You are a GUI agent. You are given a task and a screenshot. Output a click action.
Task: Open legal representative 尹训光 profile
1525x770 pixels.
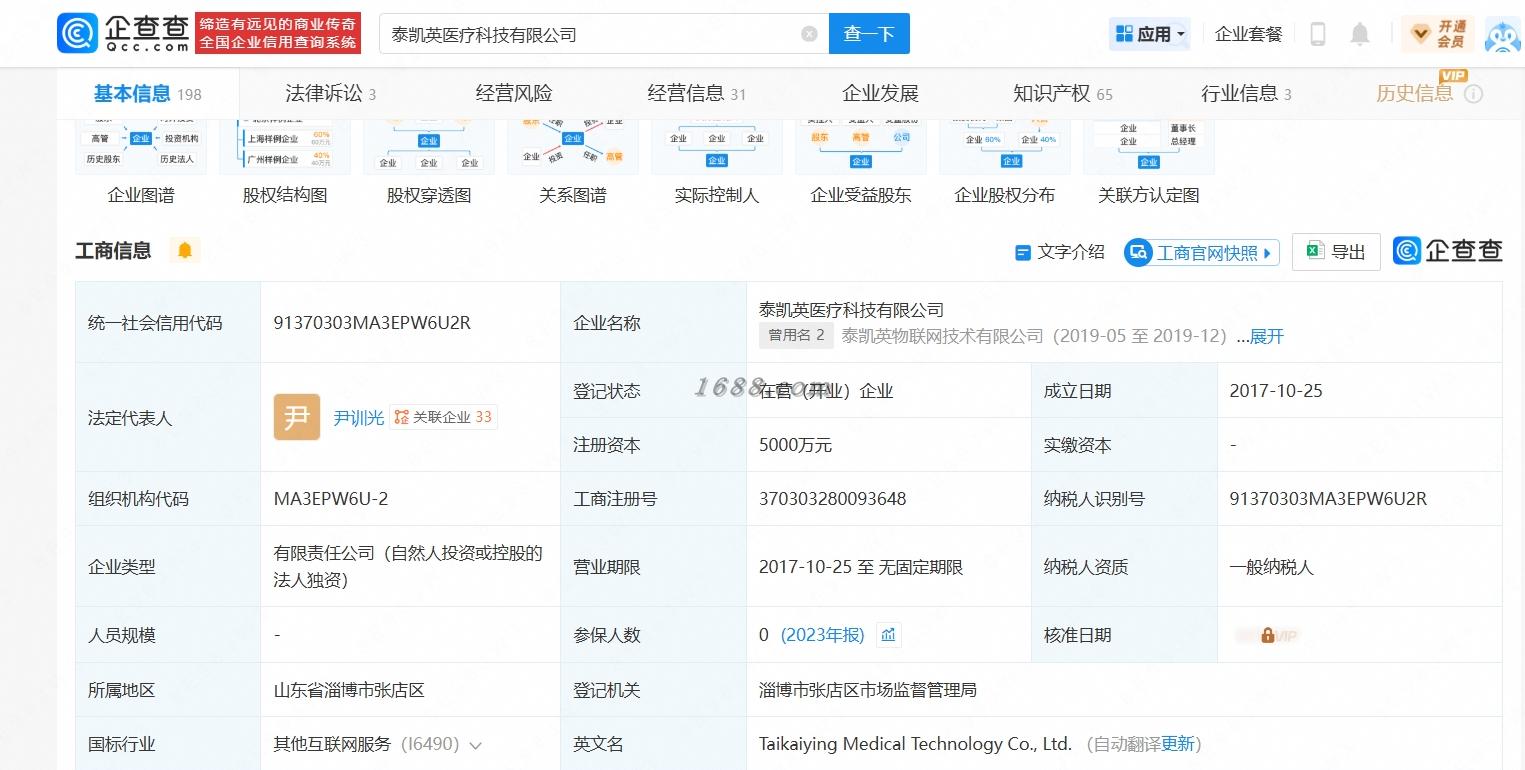359,418
